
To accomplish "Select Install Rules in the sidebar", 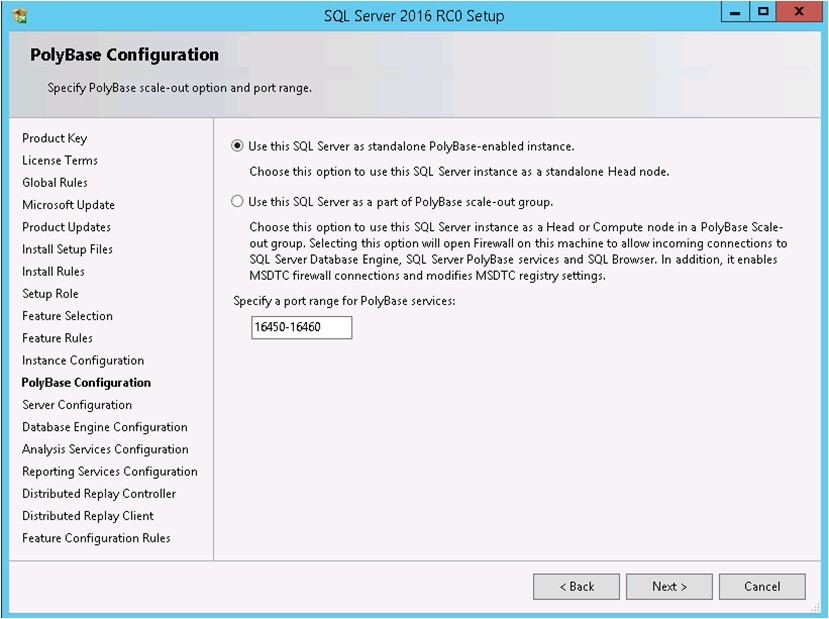I will [53, 271].
